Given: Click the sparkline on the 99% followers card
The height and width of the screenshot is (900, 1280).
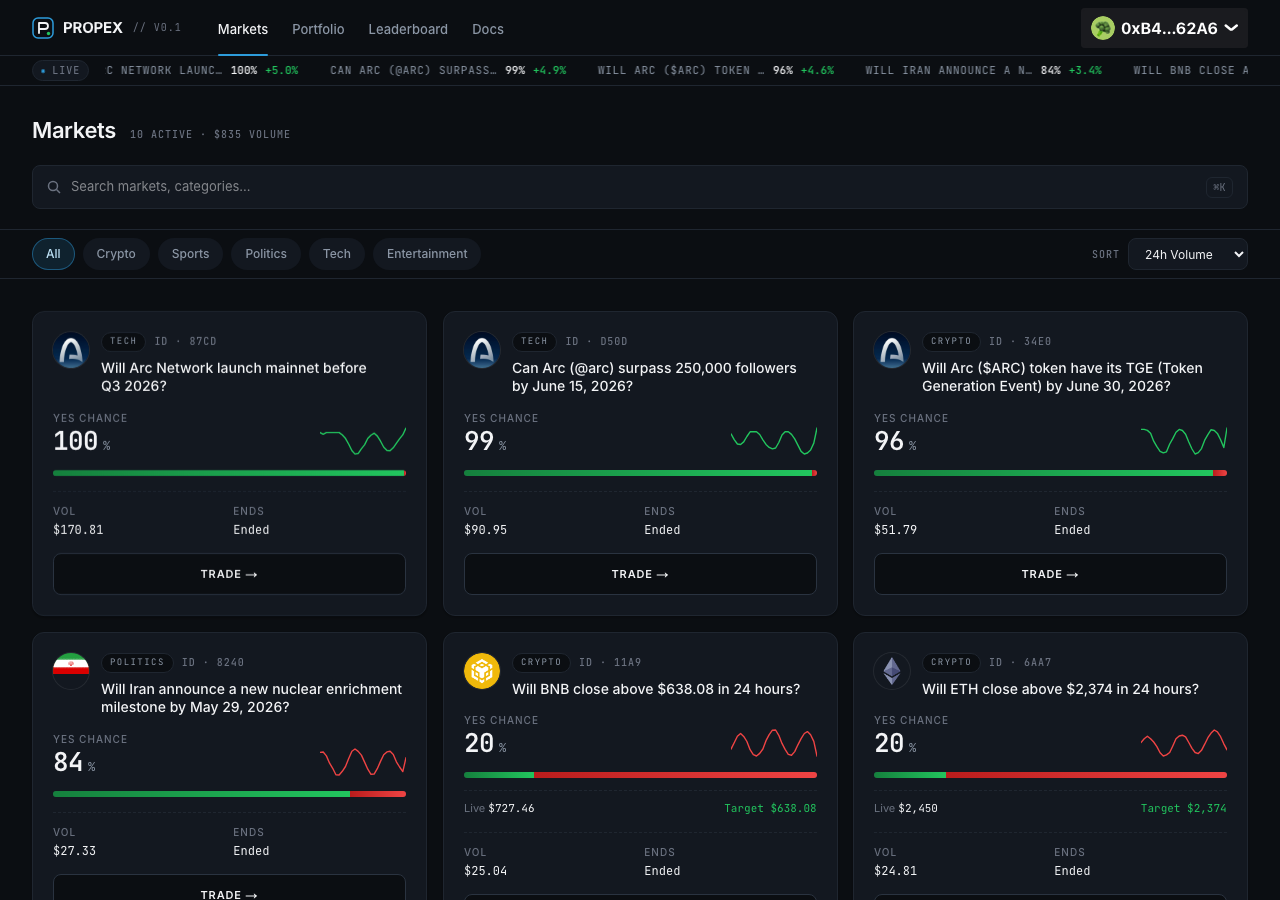Looking at the screenshot, I should 774,441.
